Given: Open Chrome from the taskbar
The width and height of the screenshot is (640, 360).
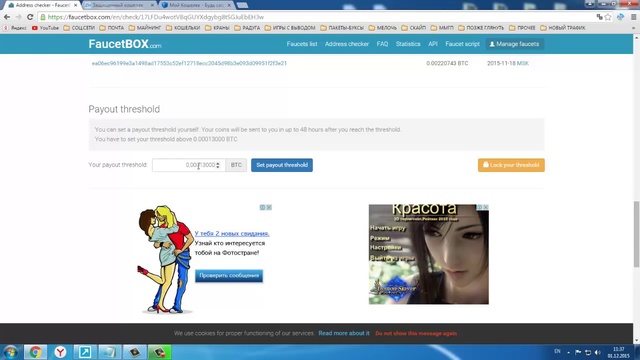Looking at the screenshot, I should point(35,352).
